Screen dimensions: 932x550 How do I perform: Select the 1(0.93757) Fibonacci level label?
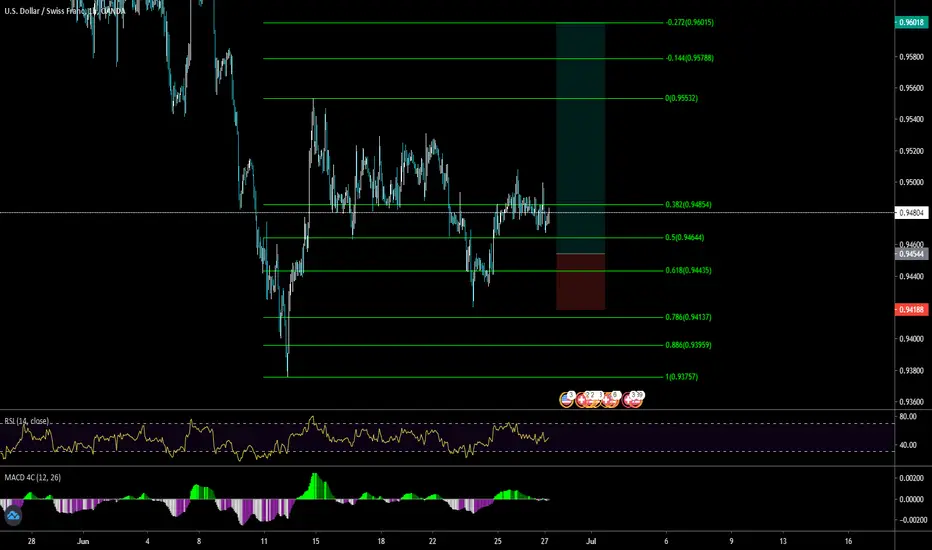tap(681, 377)
